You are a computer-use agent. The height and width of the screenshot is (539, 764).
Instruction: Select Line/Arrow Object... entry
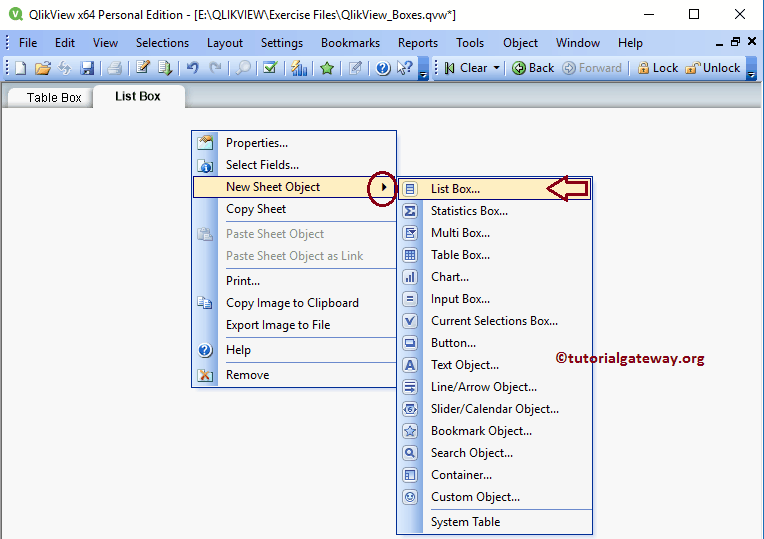coord(495,387)
